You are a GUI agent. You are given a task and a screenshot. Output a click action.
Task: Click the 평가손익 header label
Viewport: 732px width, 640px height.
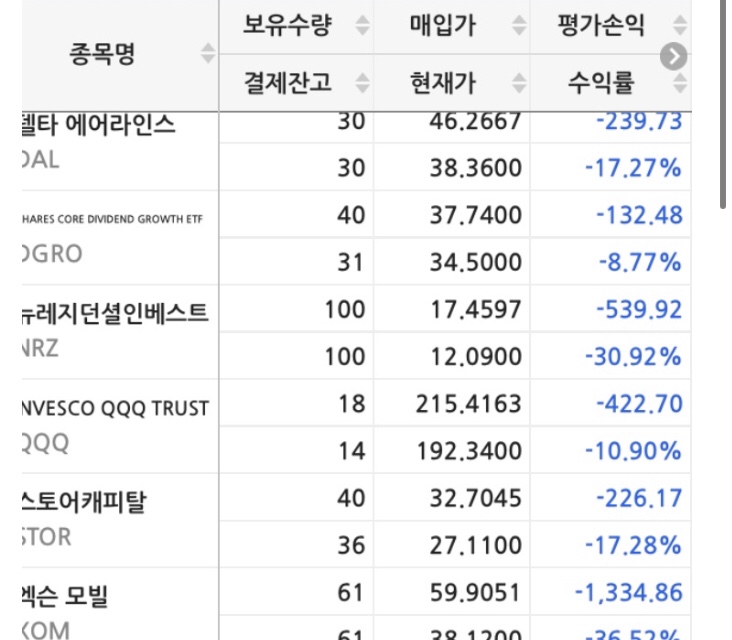601,25
